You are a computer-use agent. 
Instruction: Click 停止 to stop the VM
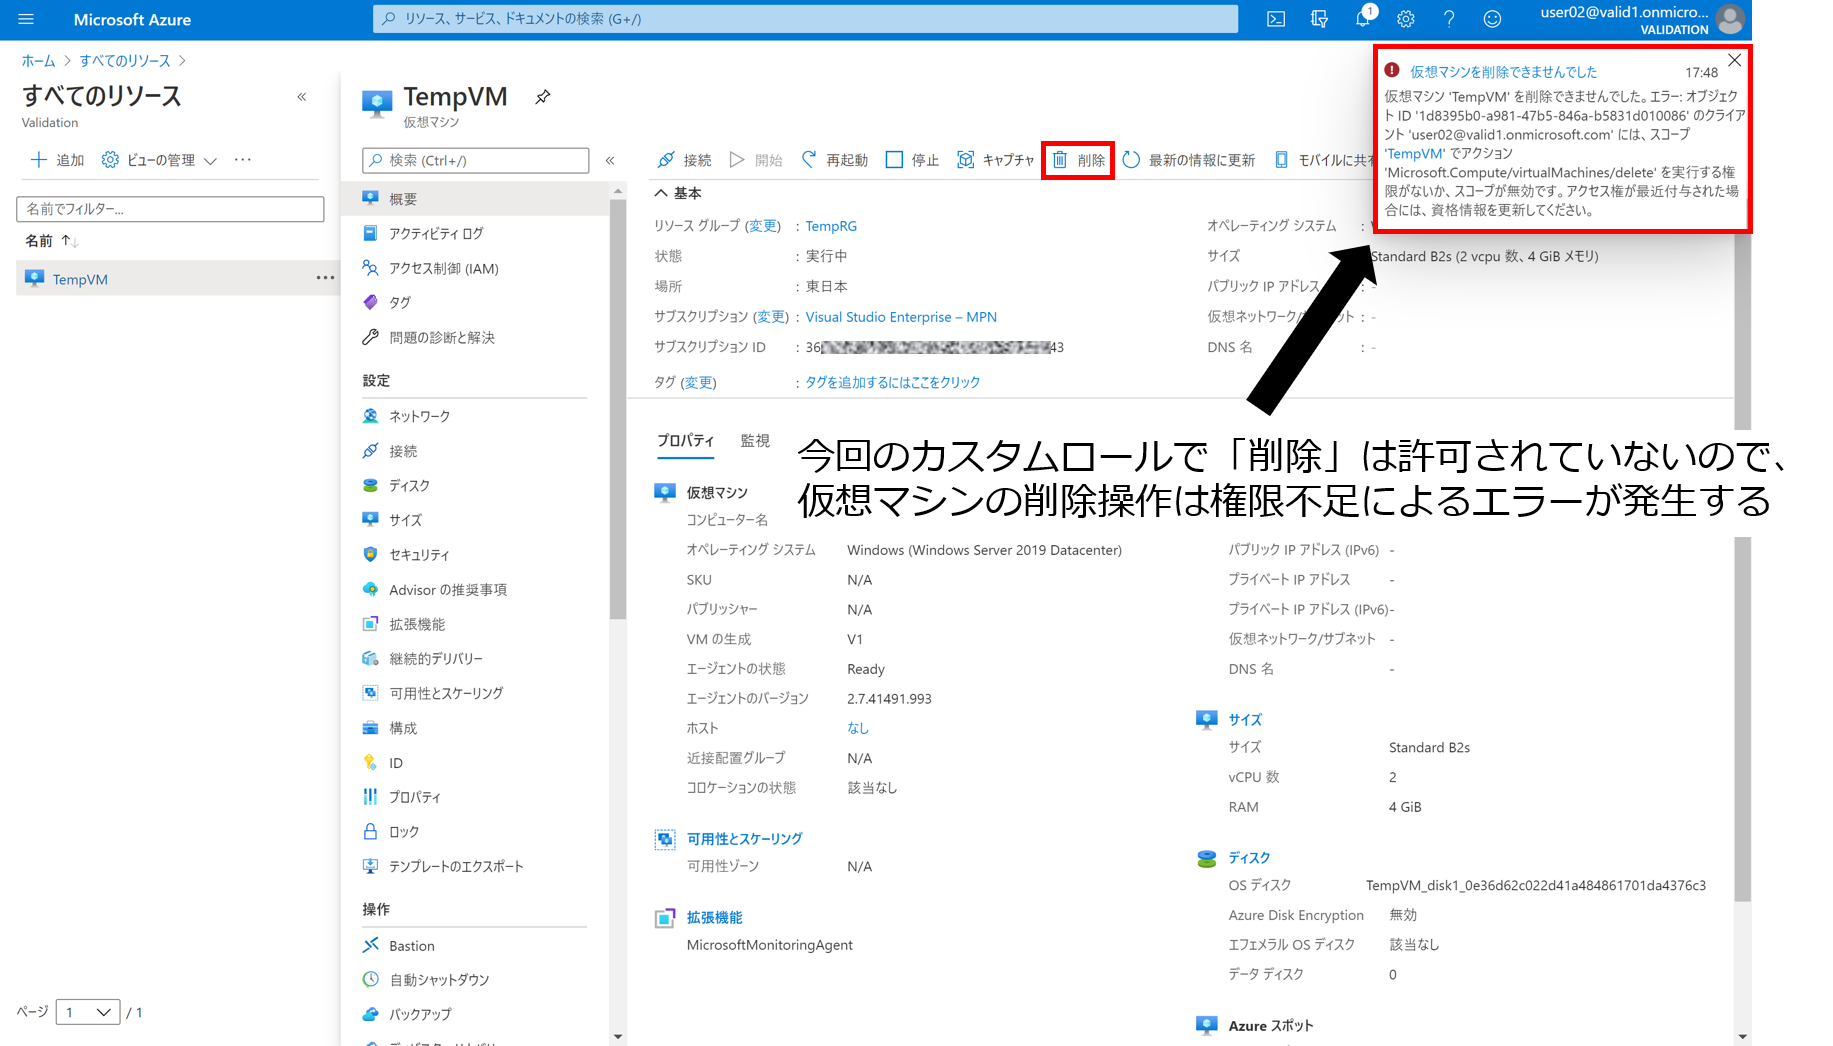click(912, 160)
